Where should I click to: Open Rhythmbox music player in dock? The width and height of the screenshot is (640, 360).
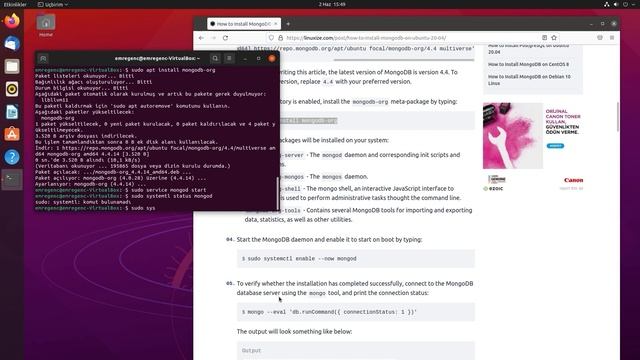12,89
